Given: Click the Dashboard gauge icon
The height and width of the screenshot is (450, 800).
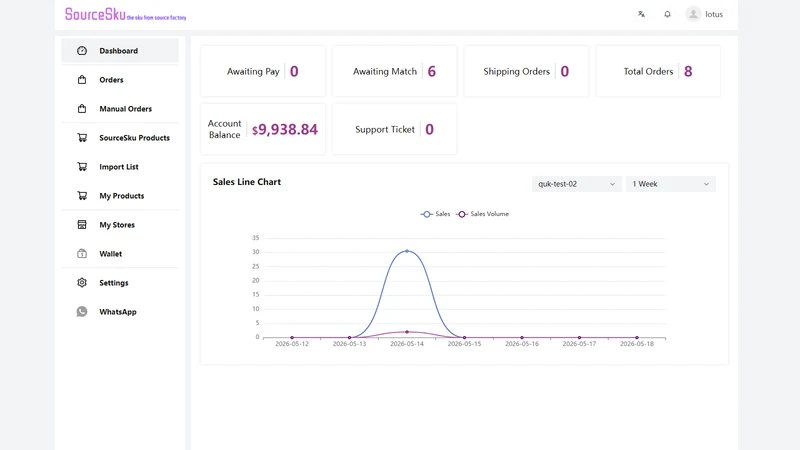Looking at the screenshot, I should [x=82, y=51].
